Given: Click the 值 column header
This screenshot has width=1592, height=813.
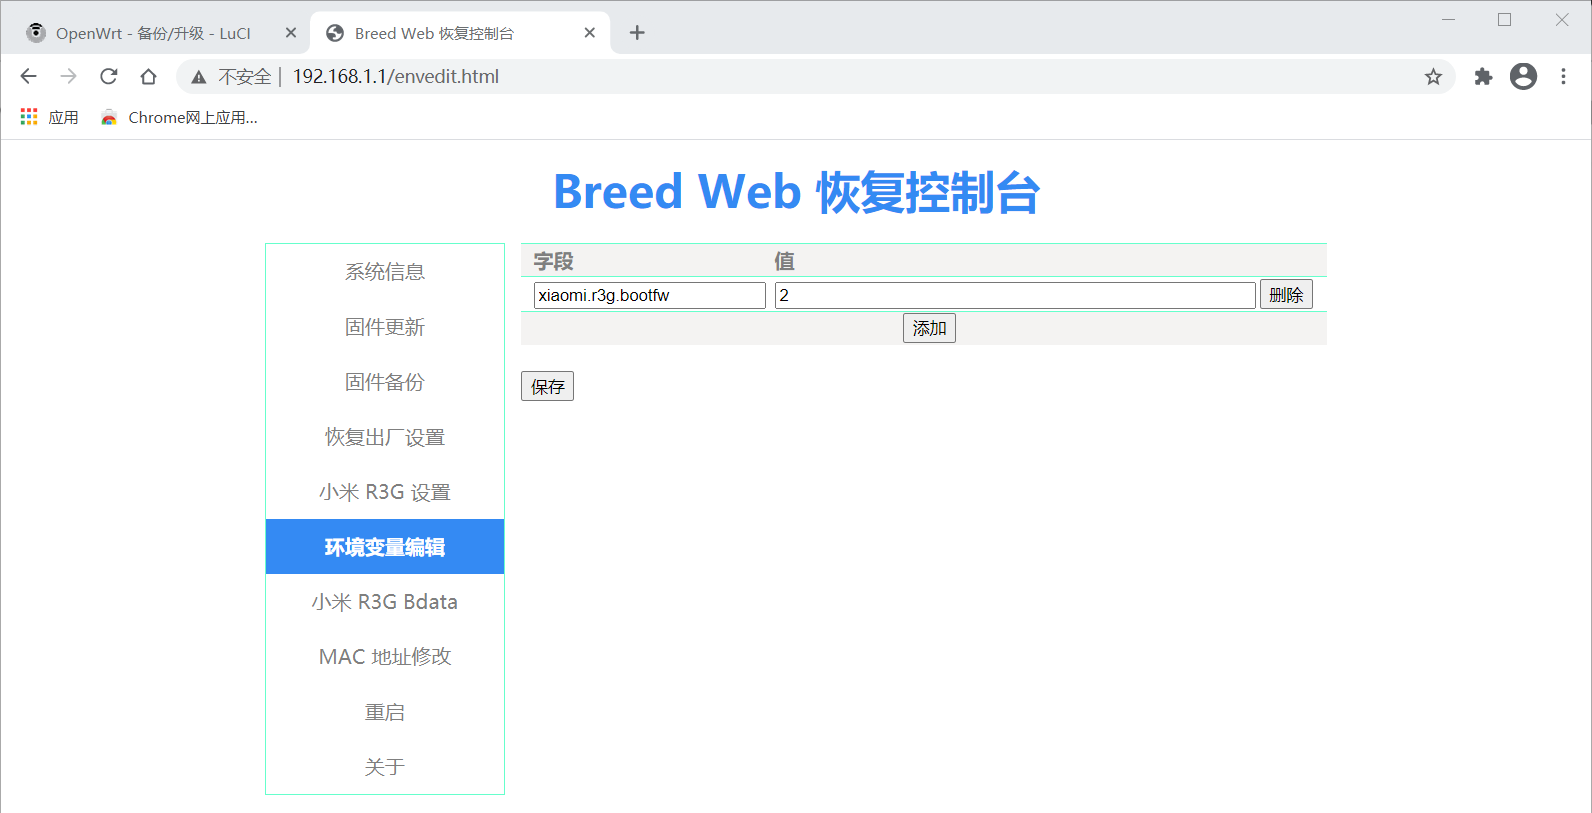Looking at the screenshot, I should [x=784, y=261].
